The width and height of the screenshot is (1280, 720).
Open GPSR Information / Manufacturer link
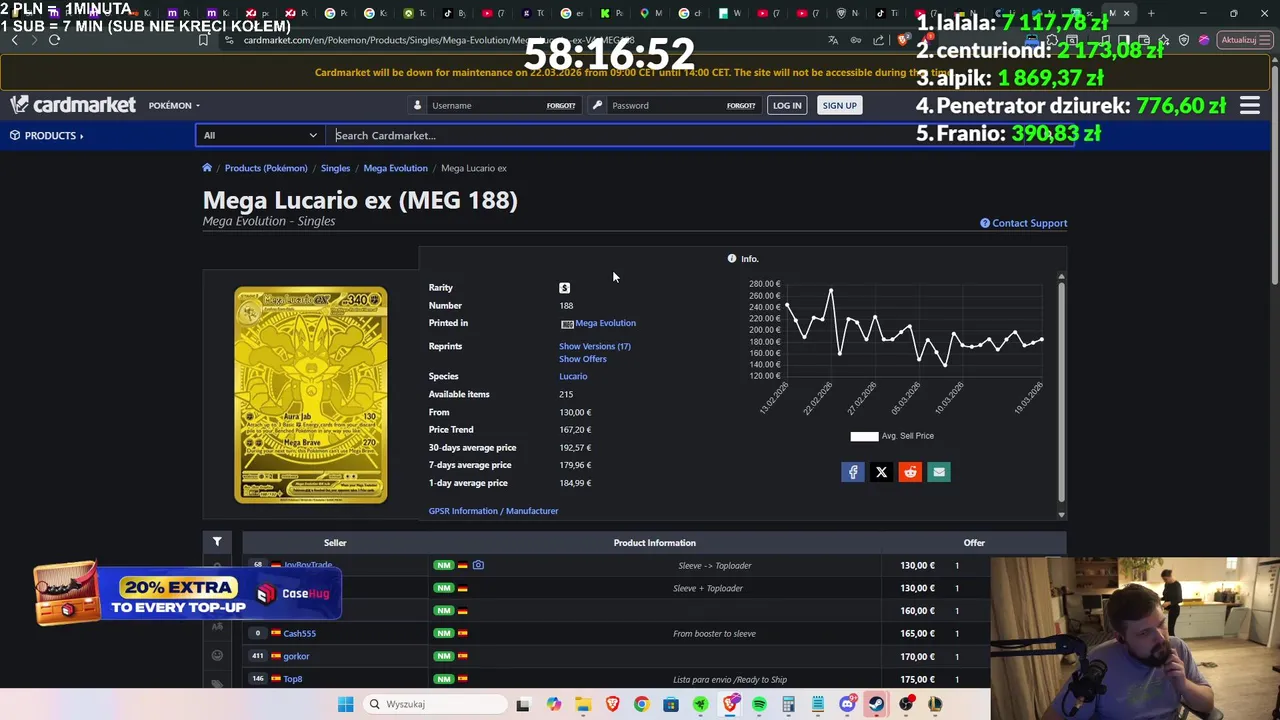(x=494, y=511)
